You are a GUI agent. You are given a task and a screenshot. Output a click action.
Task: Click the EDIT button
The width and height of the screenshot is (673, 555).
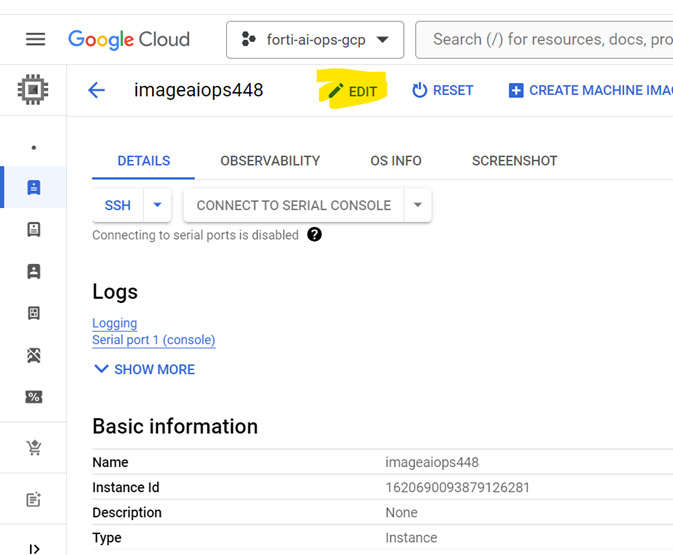point(353,91)
